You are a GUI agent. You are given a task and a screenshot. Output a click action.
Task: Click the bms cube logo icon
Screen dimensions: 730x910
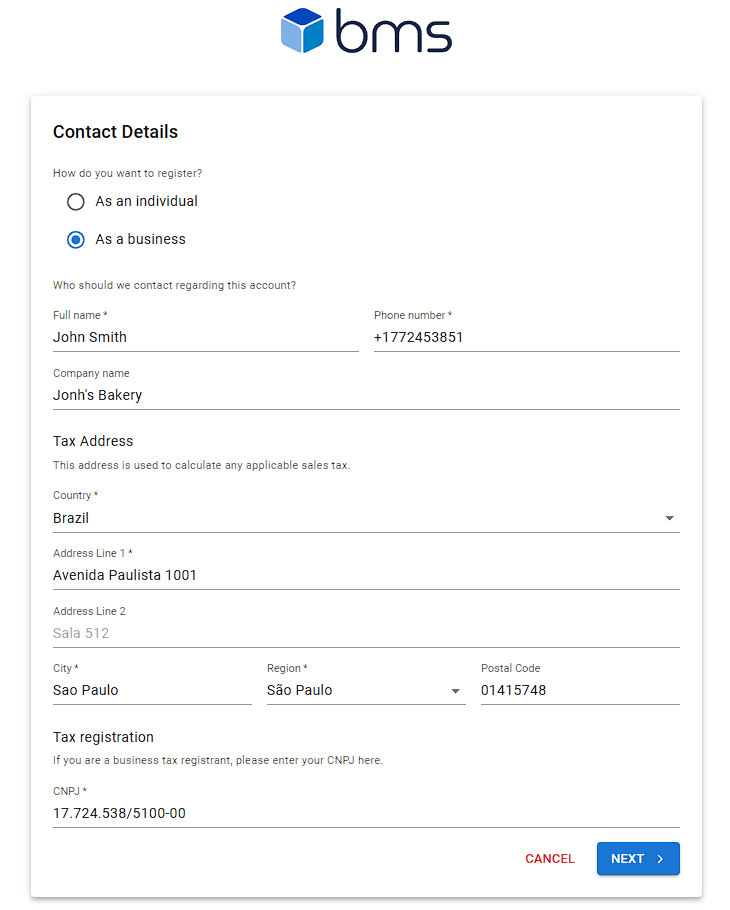click(303, 30)
